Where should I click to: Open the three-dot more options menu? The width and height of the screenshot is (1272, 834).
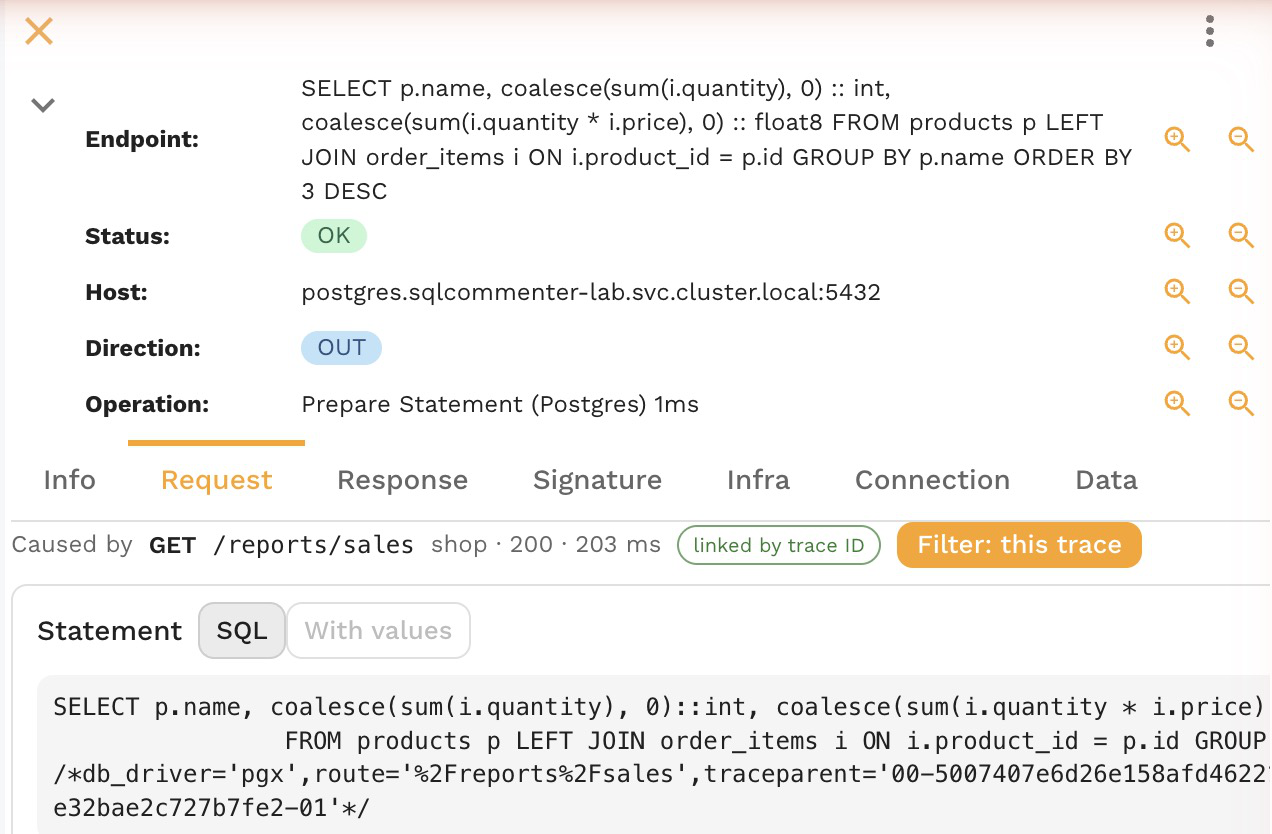[x=1210, y=31]
